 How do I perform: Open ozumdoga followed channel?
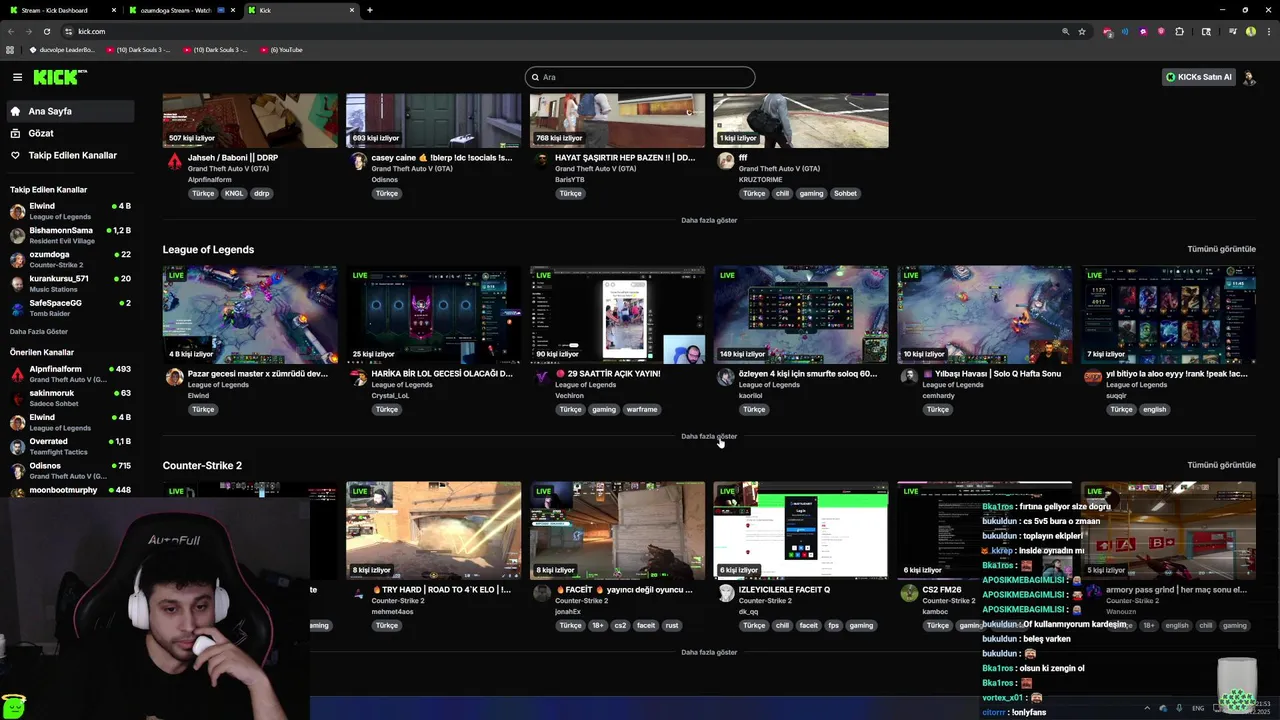tap(70, 259)
